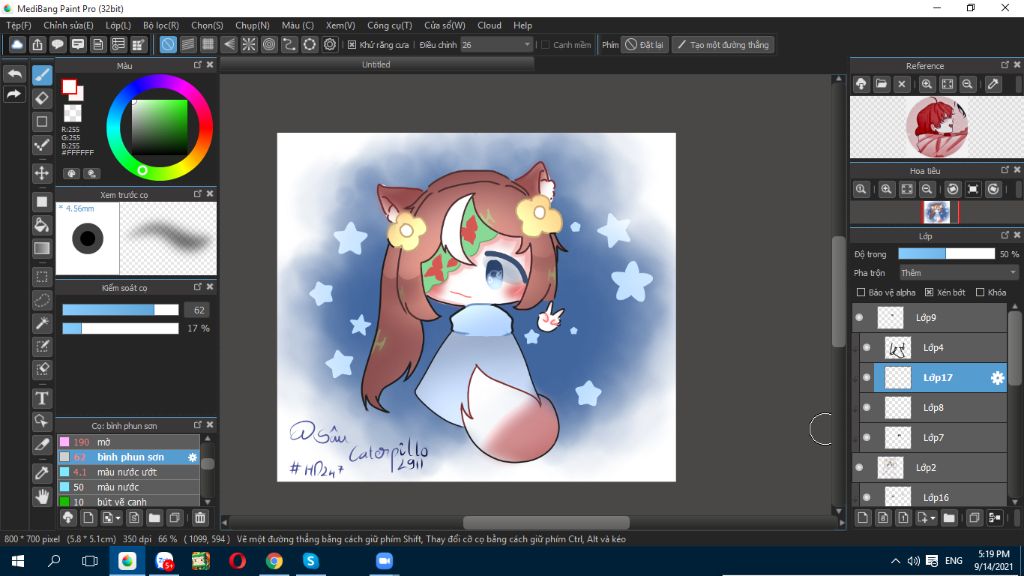Open Tệp(F) menu
This screenshot has height=576, width=1024.
coord(19,25)
